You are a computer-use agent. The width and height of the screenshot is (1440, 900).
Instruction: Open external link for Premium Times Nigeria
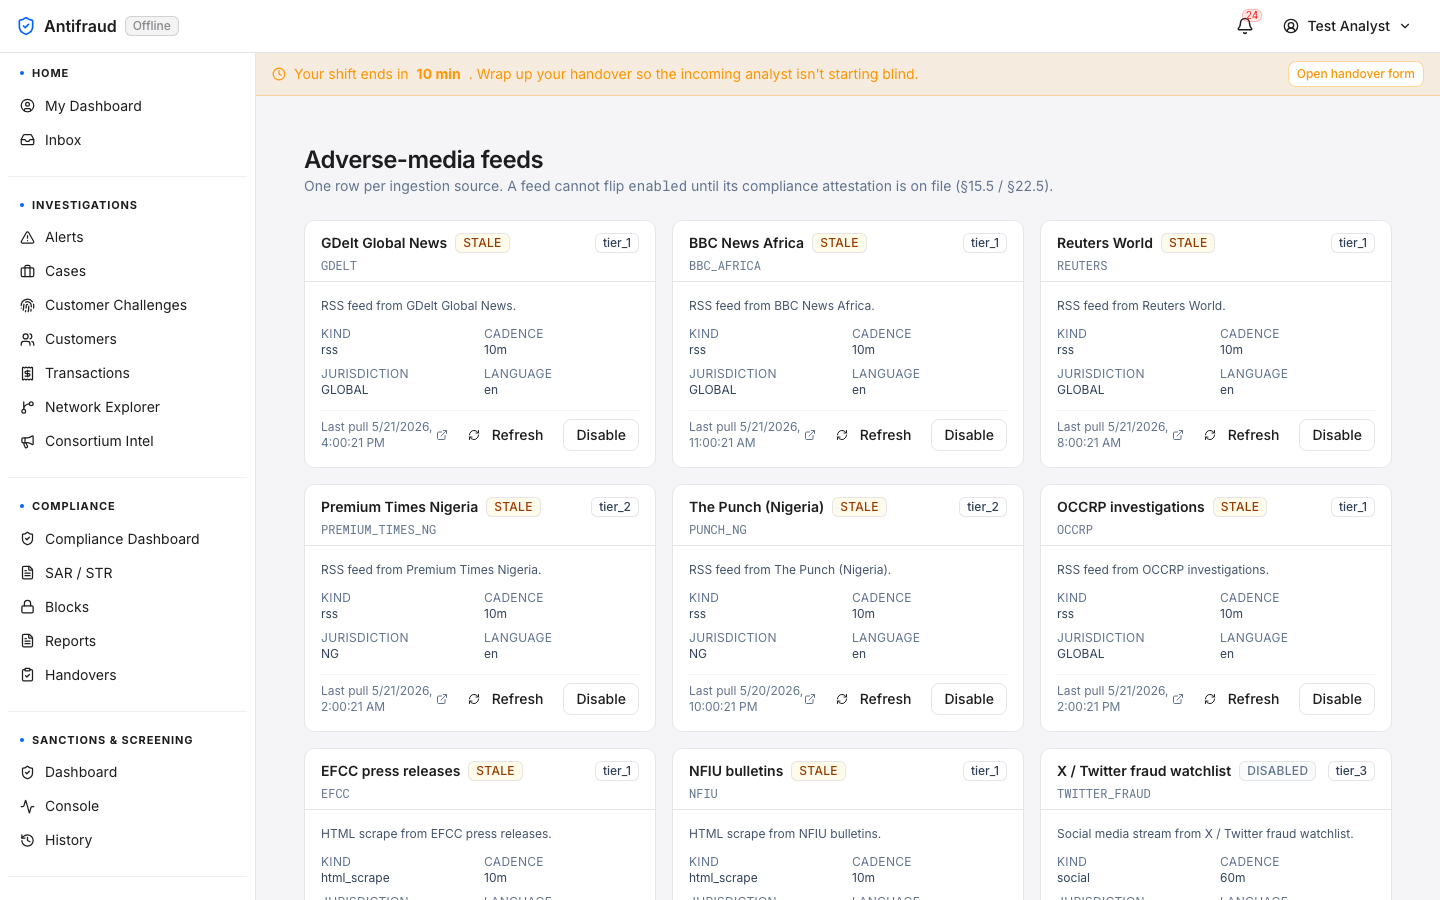tap(442, 699)
